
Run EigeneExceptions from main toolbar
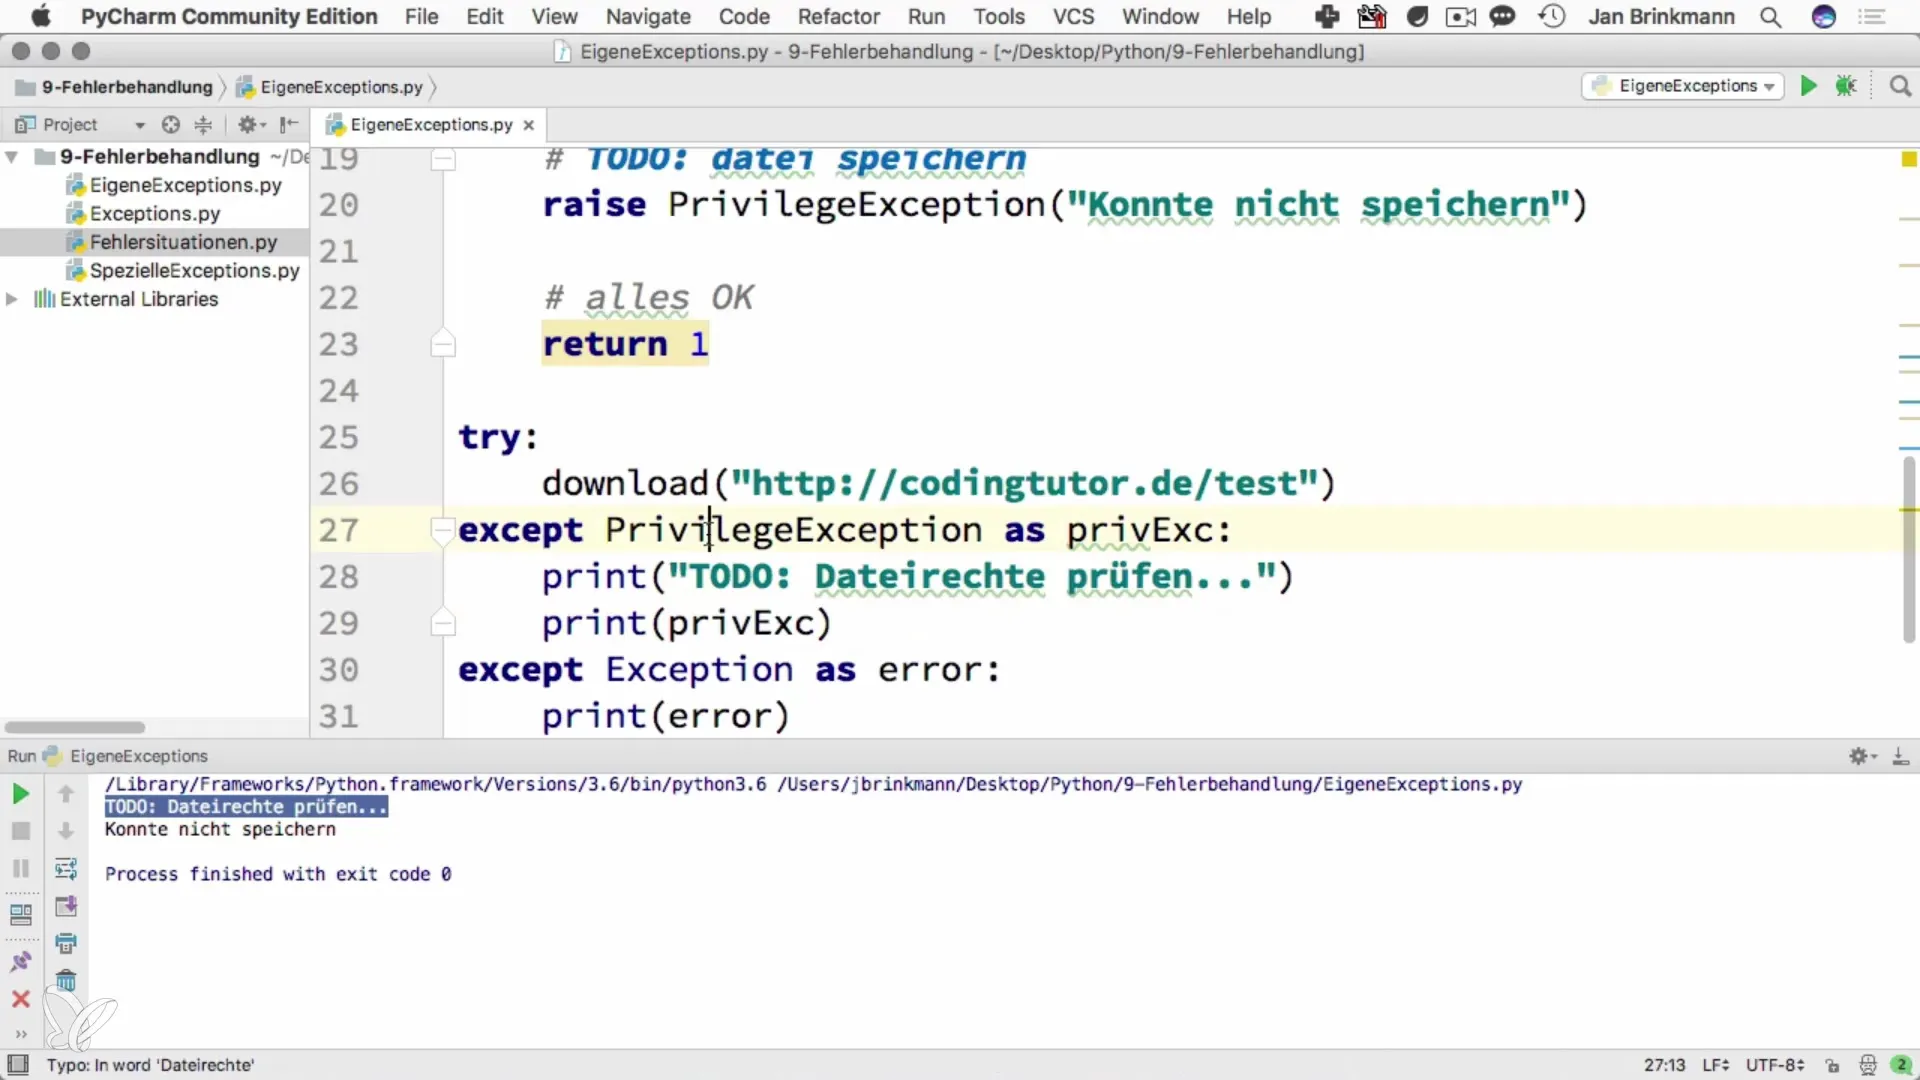1808,86
